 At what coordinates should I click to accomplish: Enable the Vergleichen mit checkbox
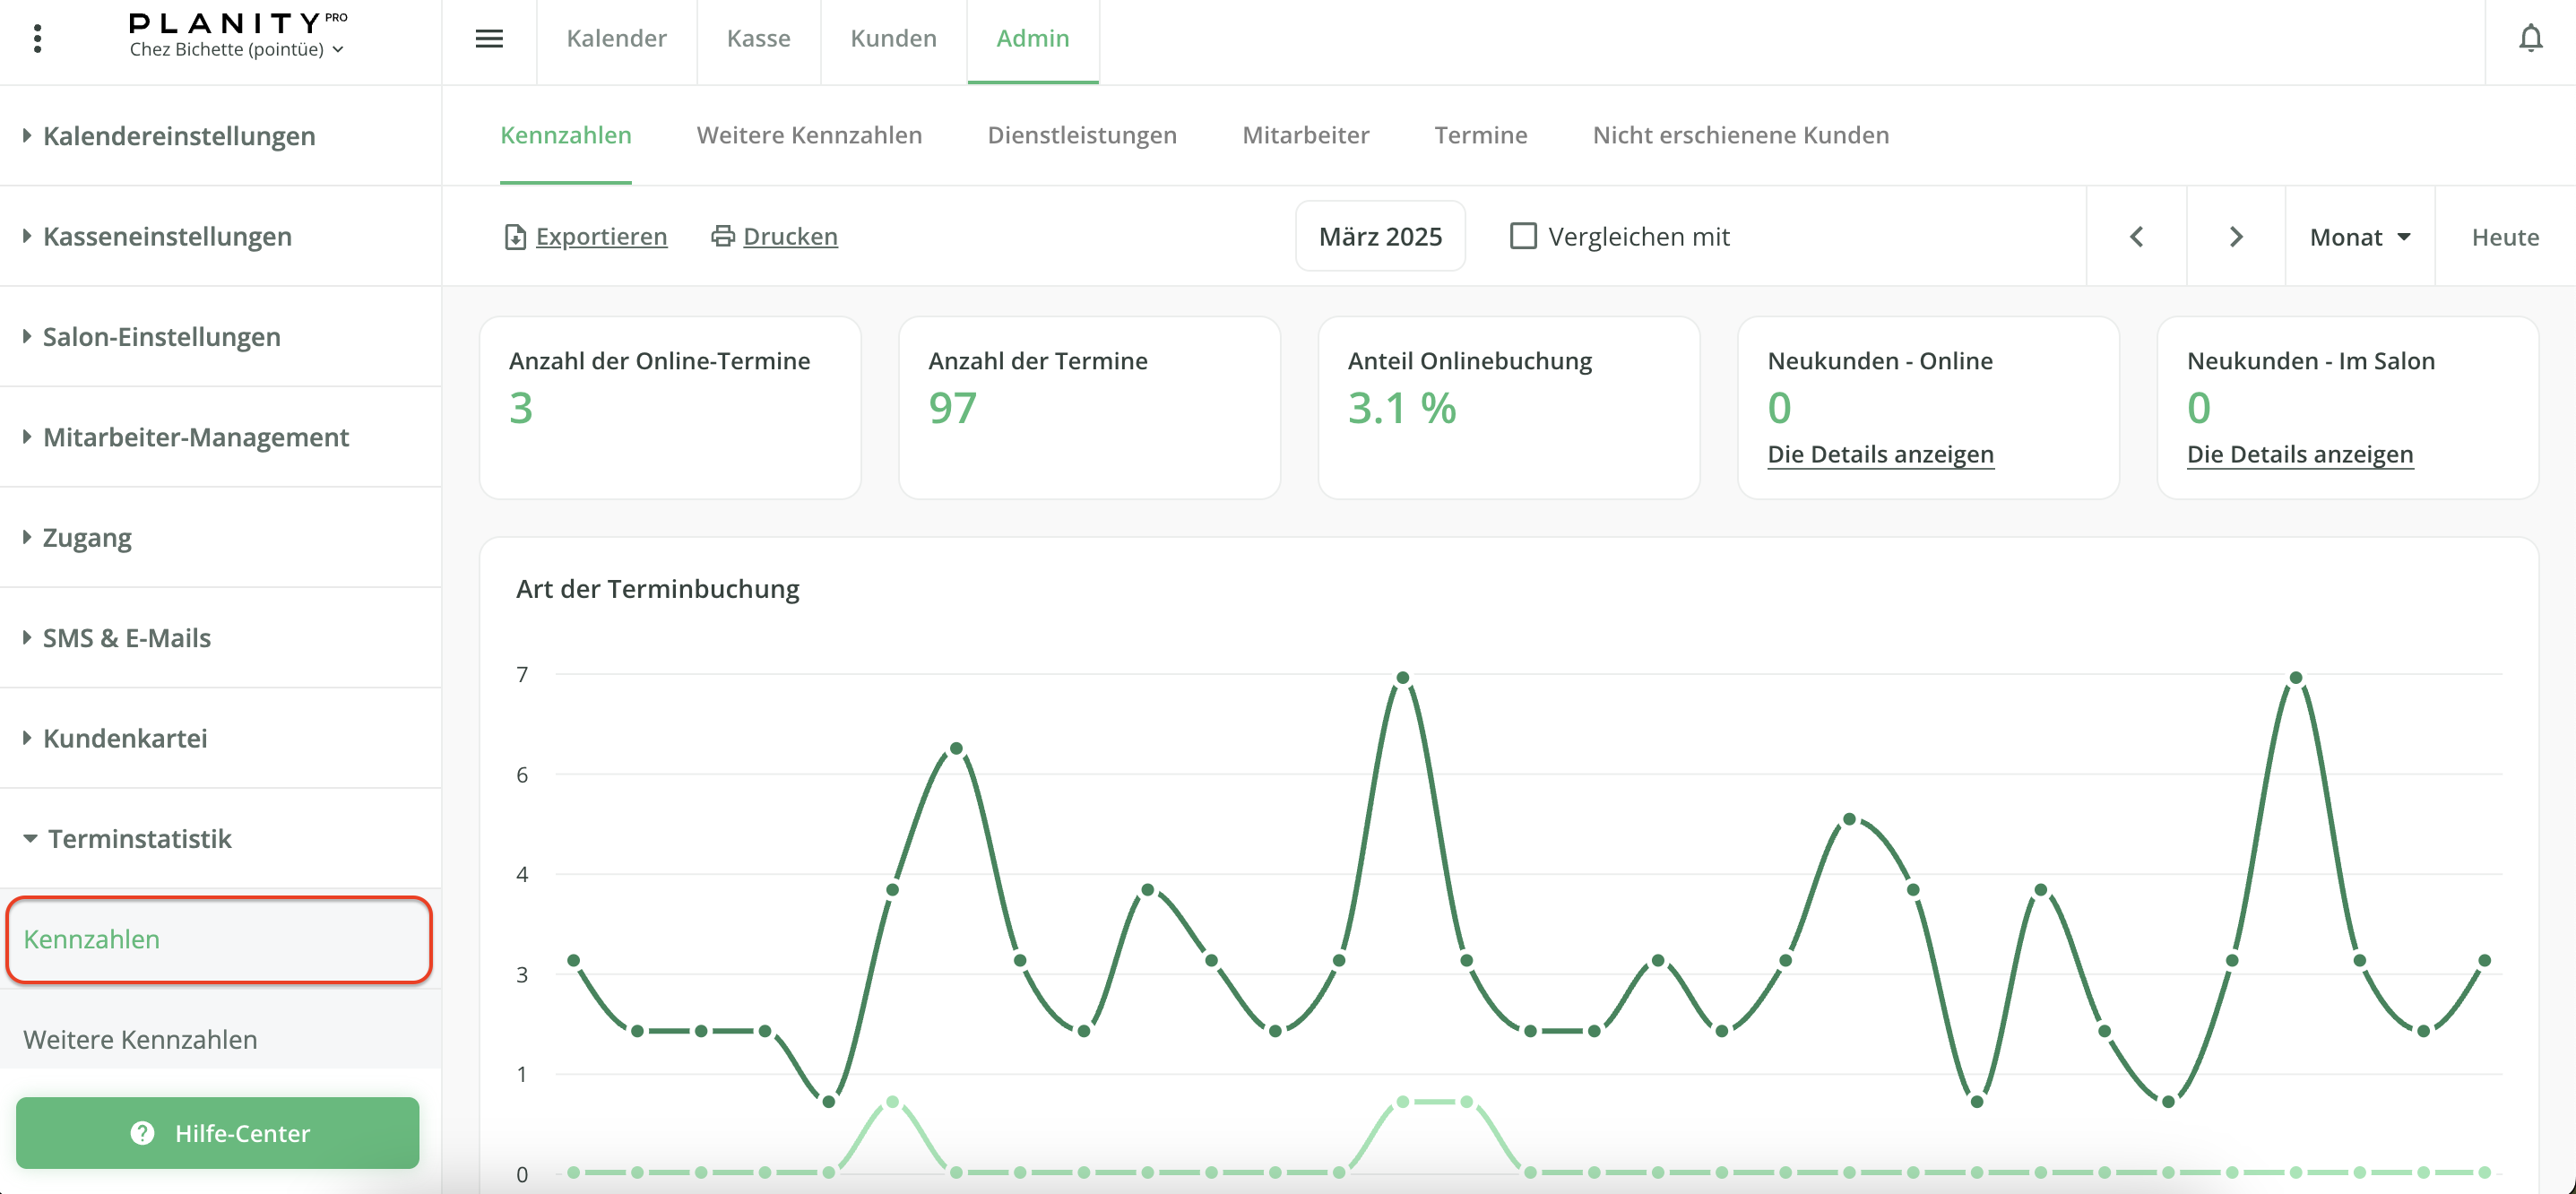pyautogui.click(x=1522, y=237)
